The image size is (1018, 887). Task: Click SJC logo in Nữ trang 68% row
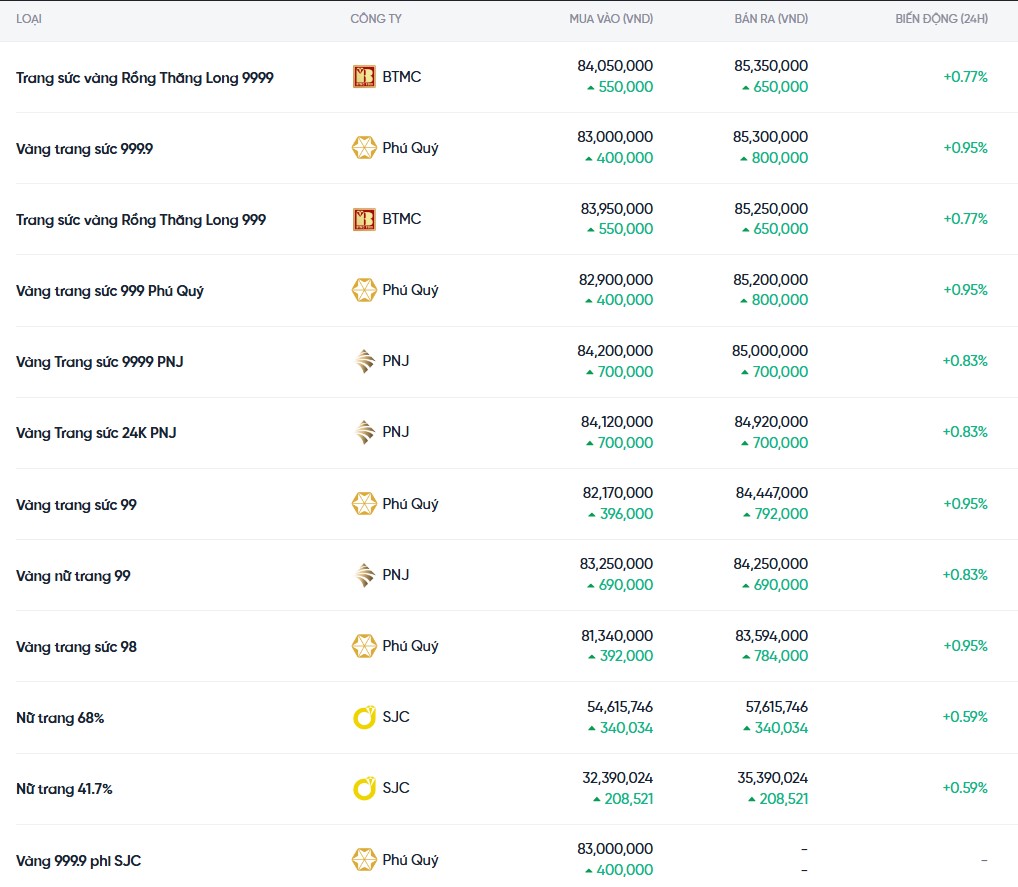364,717
